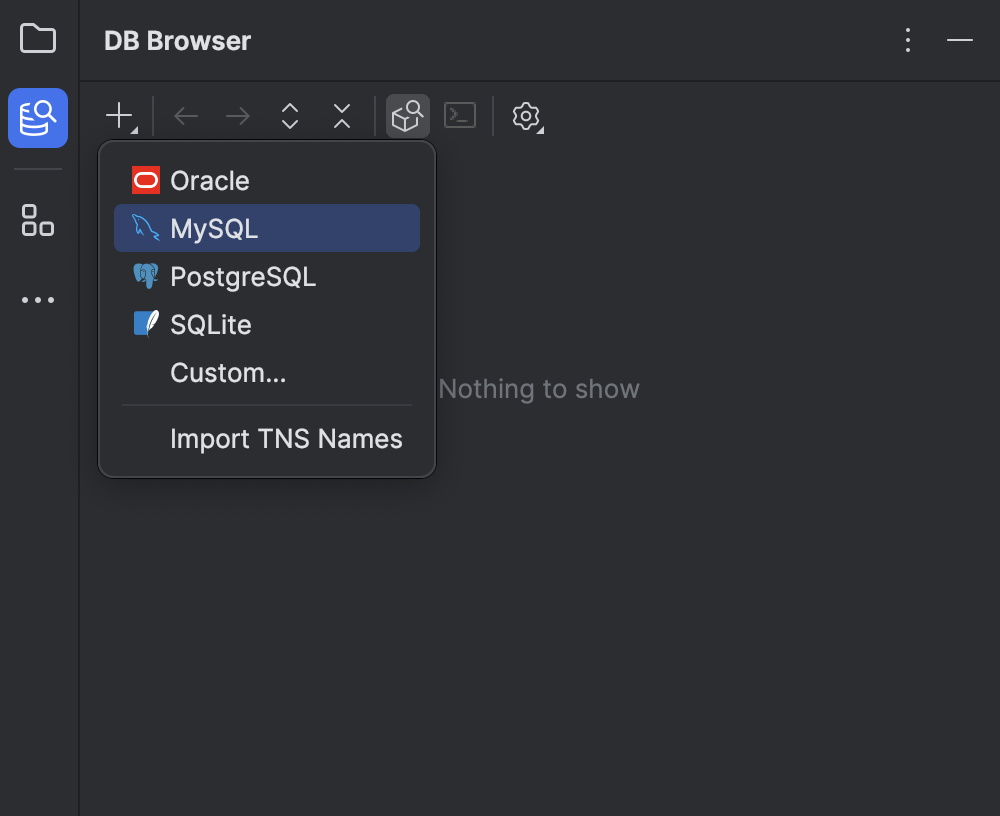Viewport: 1000px width, 816px height.
Task: Open the structure tool sidebar icon
Action: click(x=37, y=222)
